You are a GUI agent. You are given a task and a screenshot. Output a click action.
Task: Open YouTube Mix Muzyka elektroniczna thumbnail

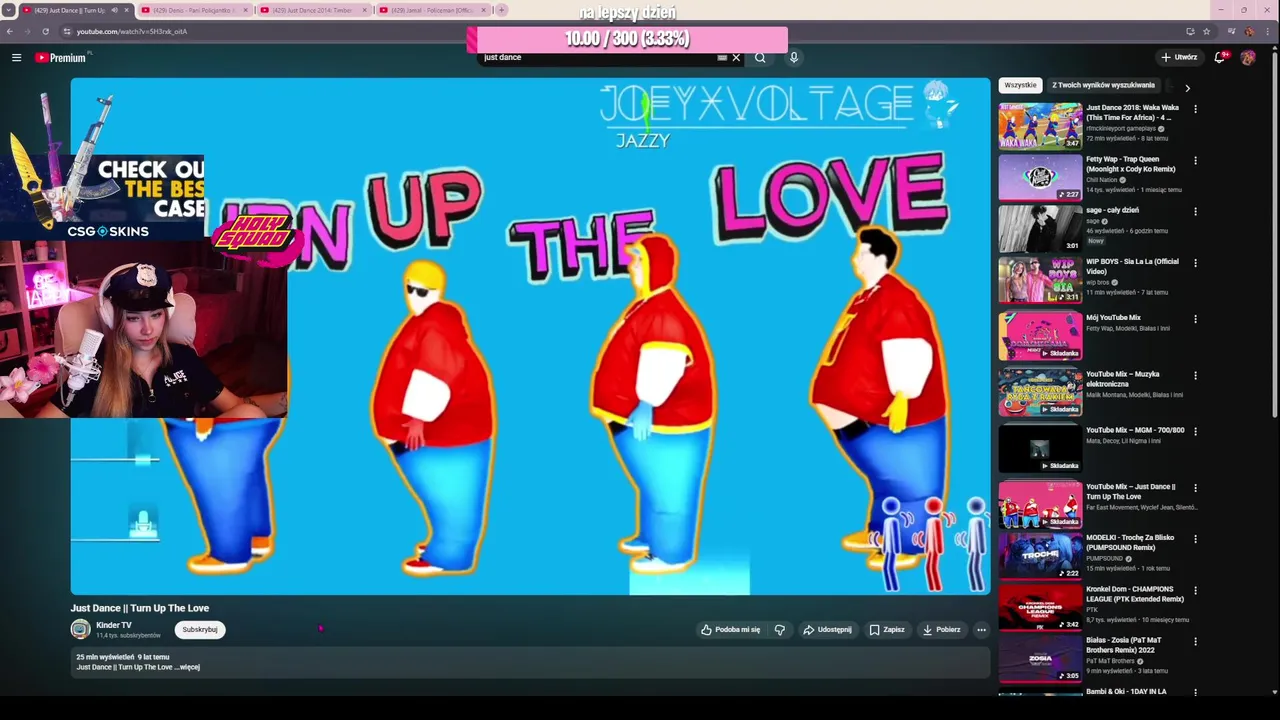1040,392
